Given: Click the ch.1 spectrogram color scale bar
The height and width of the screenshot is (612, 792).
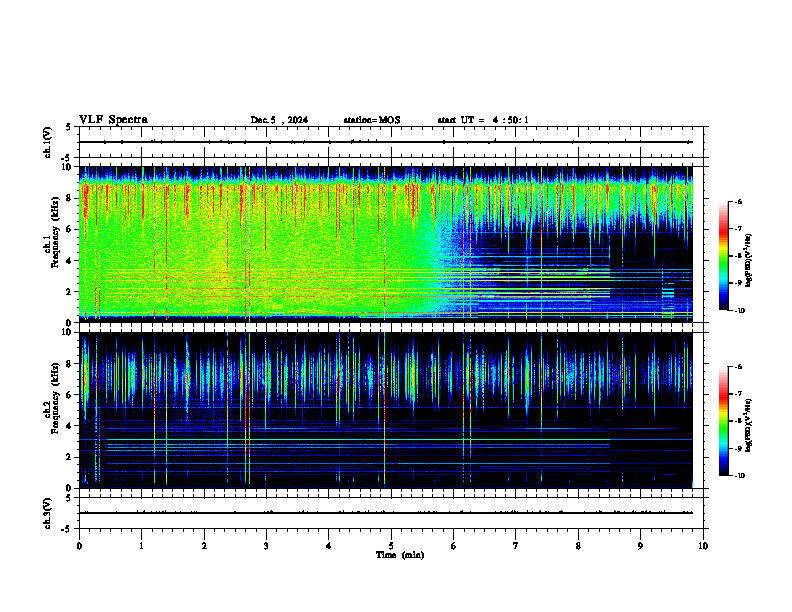Looking at the screenshot, I should pos(724,256).
